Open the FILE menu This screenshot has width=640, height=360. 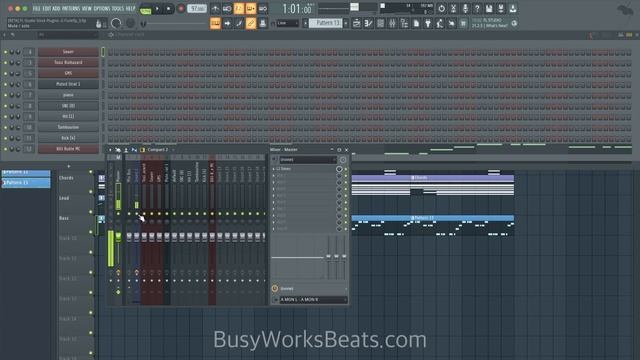pyautogui.click(x=36, y=9)
